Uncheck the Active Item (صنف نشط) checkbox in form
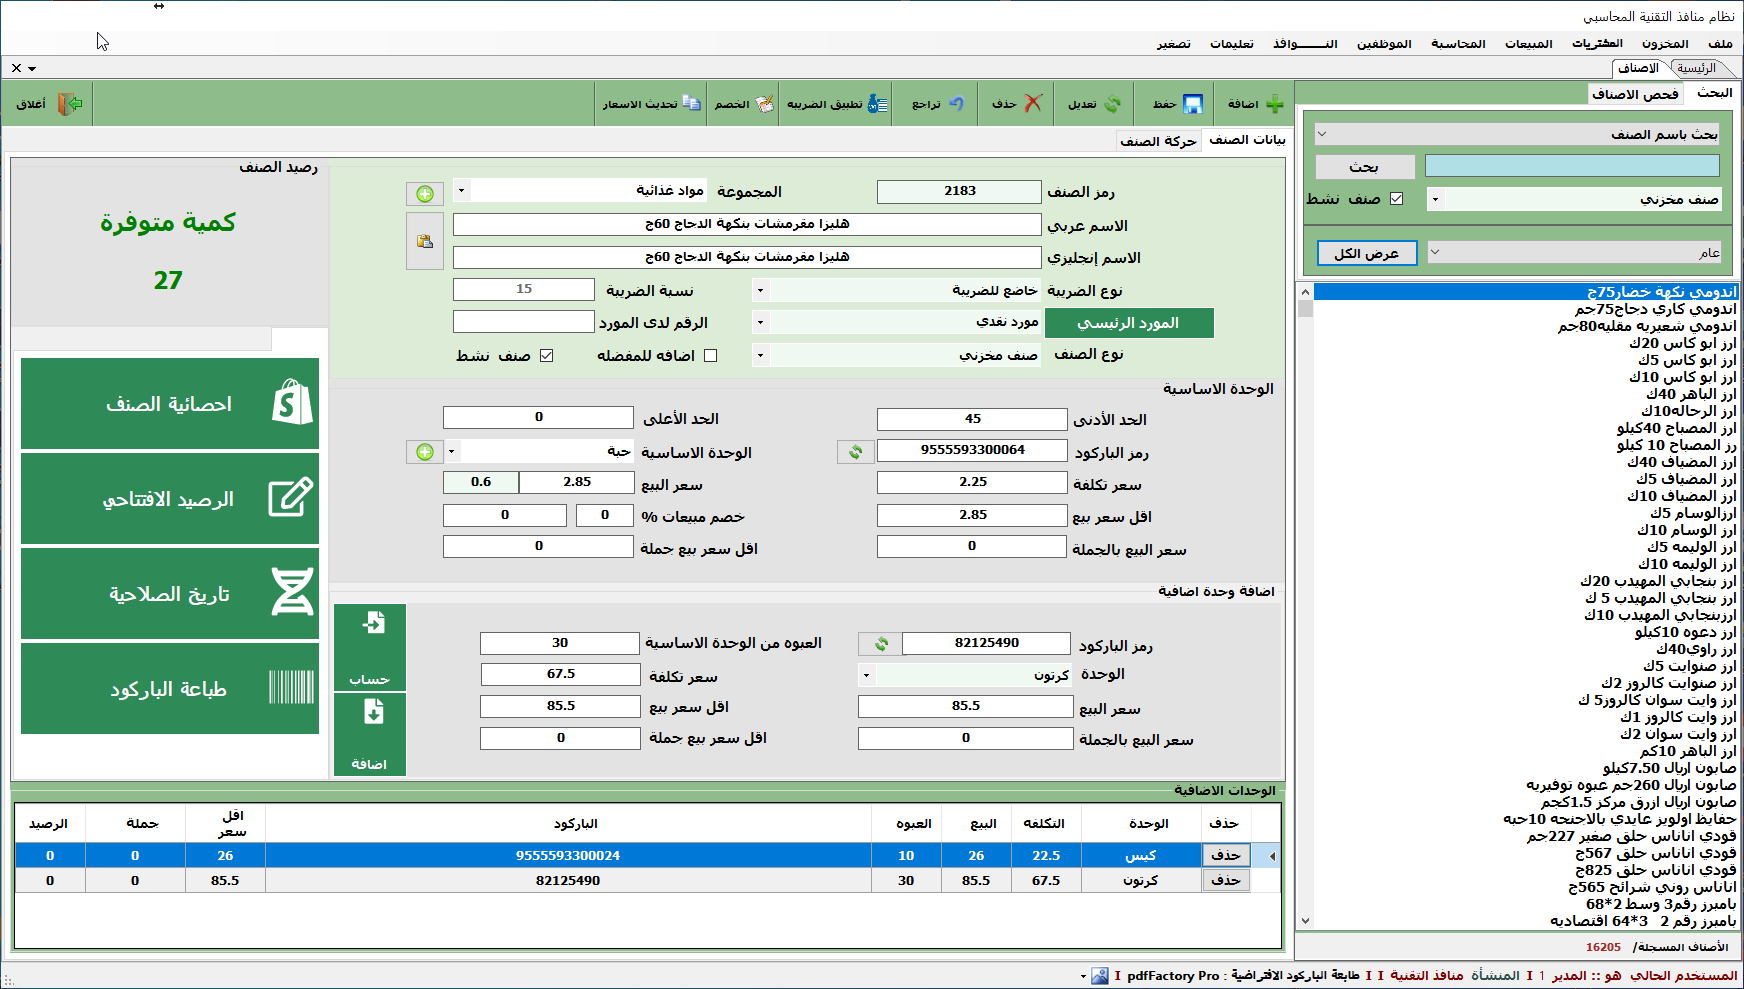The width and height of the screenshot is (1744, 989). coord(546,356)
